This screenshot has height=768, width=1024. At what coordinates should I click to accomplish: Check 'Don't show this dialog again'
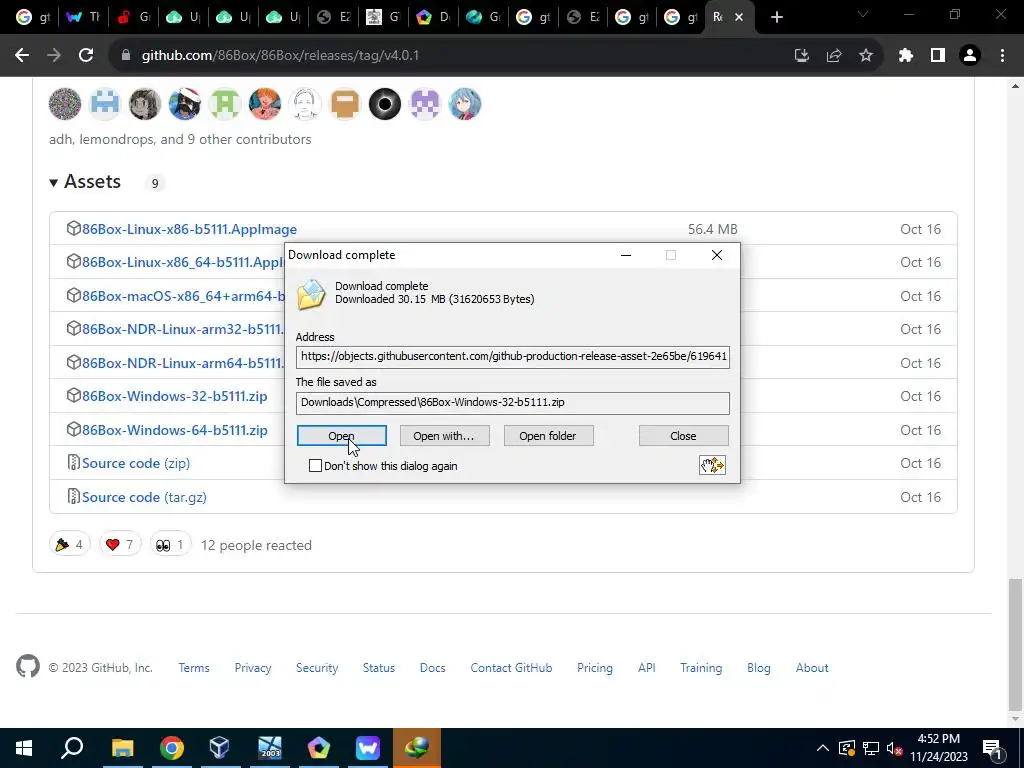(x=315, y=466)
